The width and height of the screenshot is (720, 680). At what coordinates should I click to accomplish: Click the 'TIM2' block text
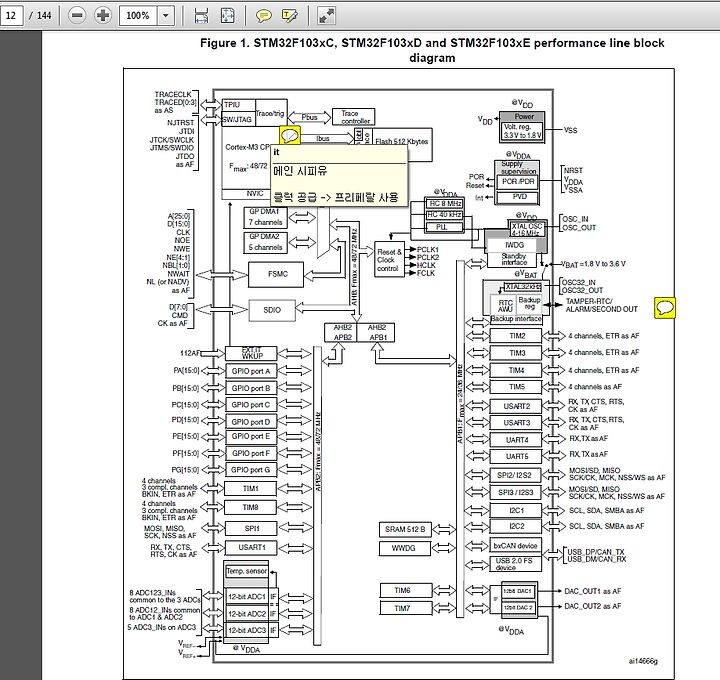517,336
